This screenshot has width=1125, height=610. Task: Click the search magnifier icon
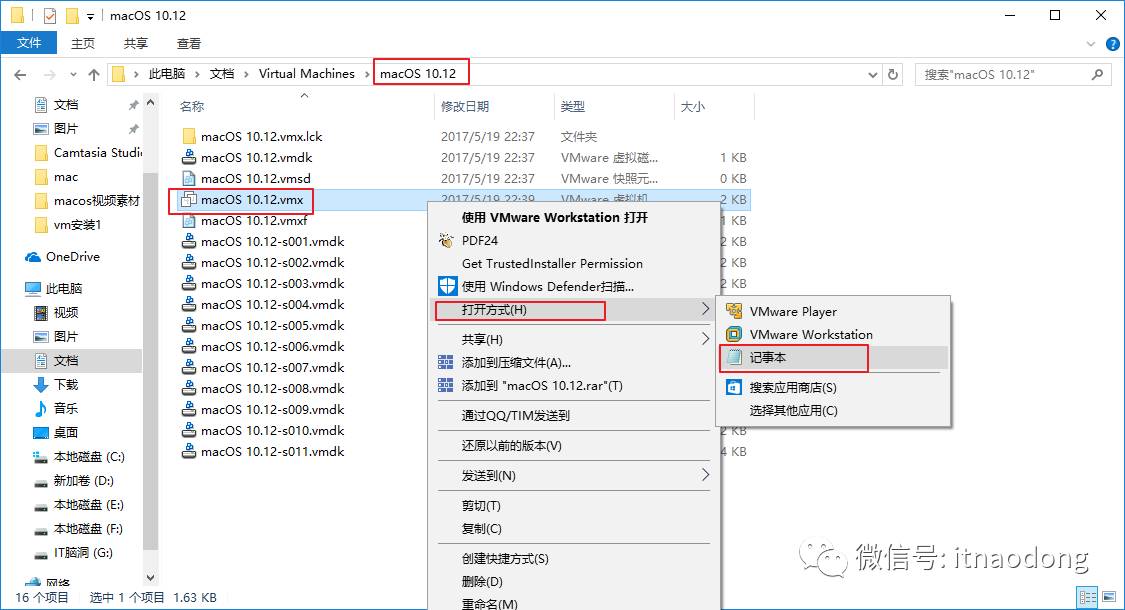1097,74
